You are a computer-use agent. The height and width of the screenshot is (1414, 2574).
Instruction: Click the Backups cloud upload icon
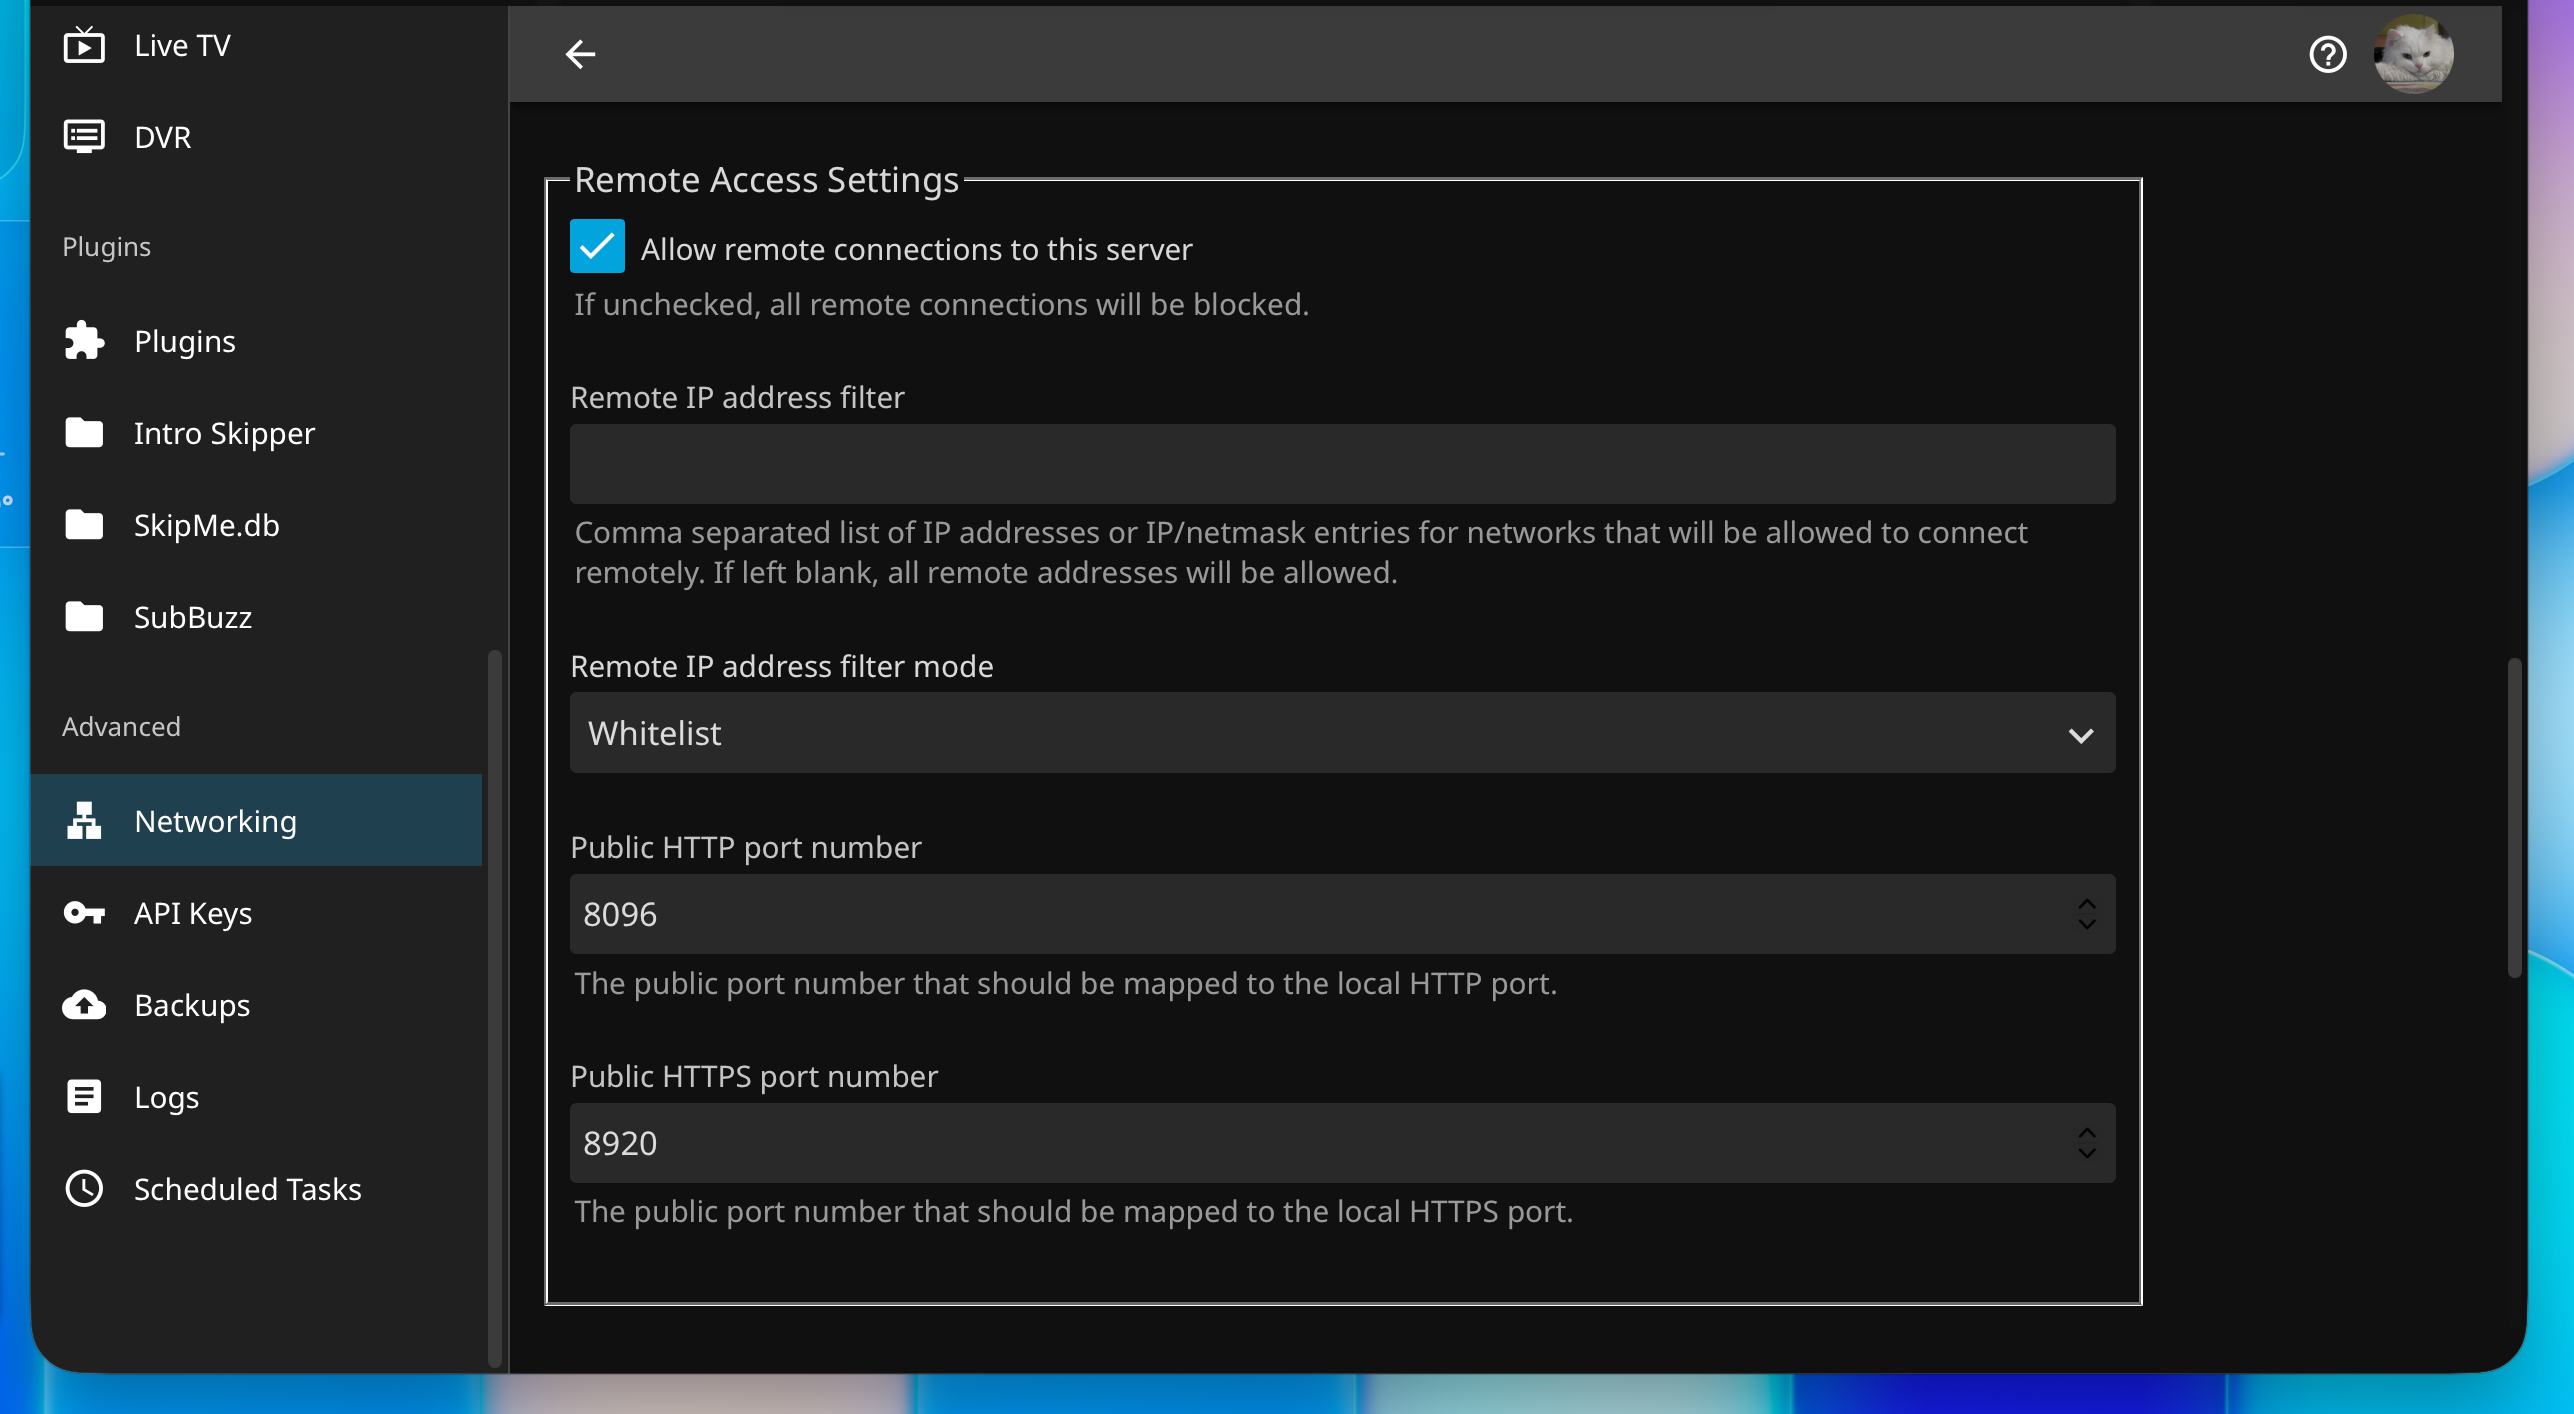[x=84, y=1004]
